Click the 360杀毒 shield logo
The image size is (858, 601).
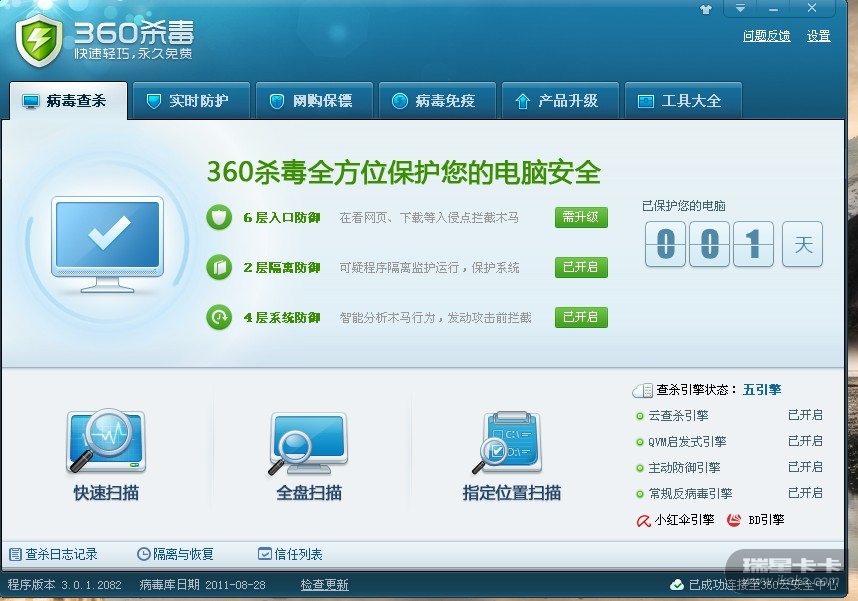pos(39,40)
